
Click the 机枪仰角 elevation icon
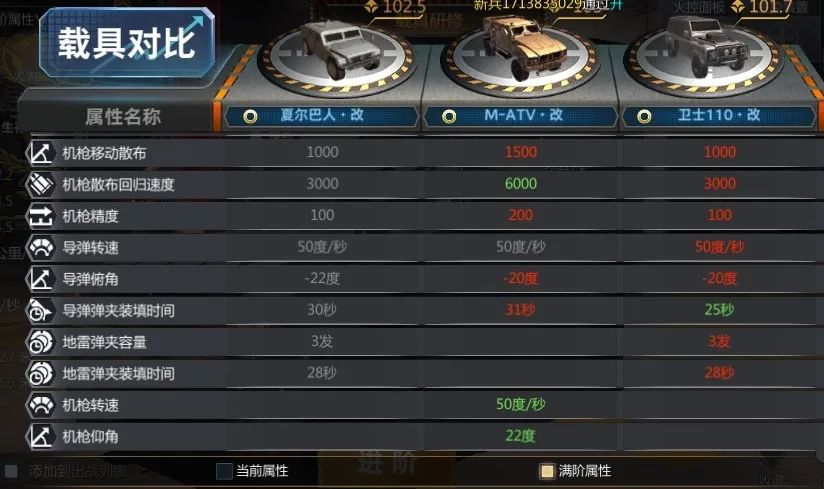tap(40, 436)
